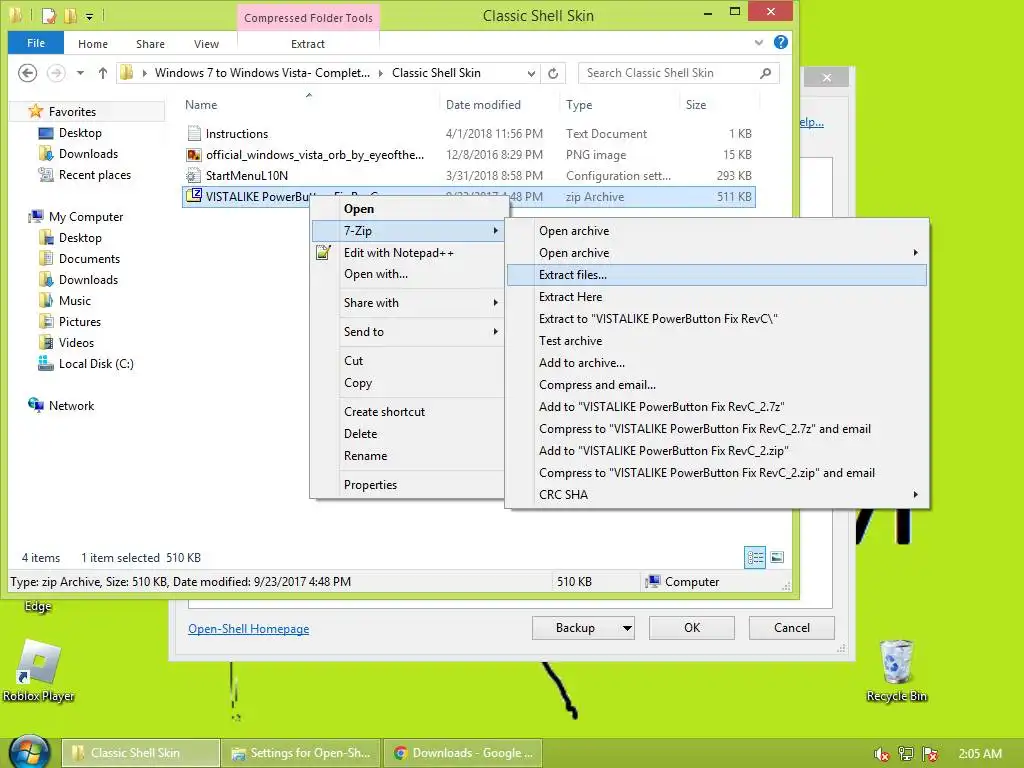Click properties quick access toolbar icon

click(49, 15)
